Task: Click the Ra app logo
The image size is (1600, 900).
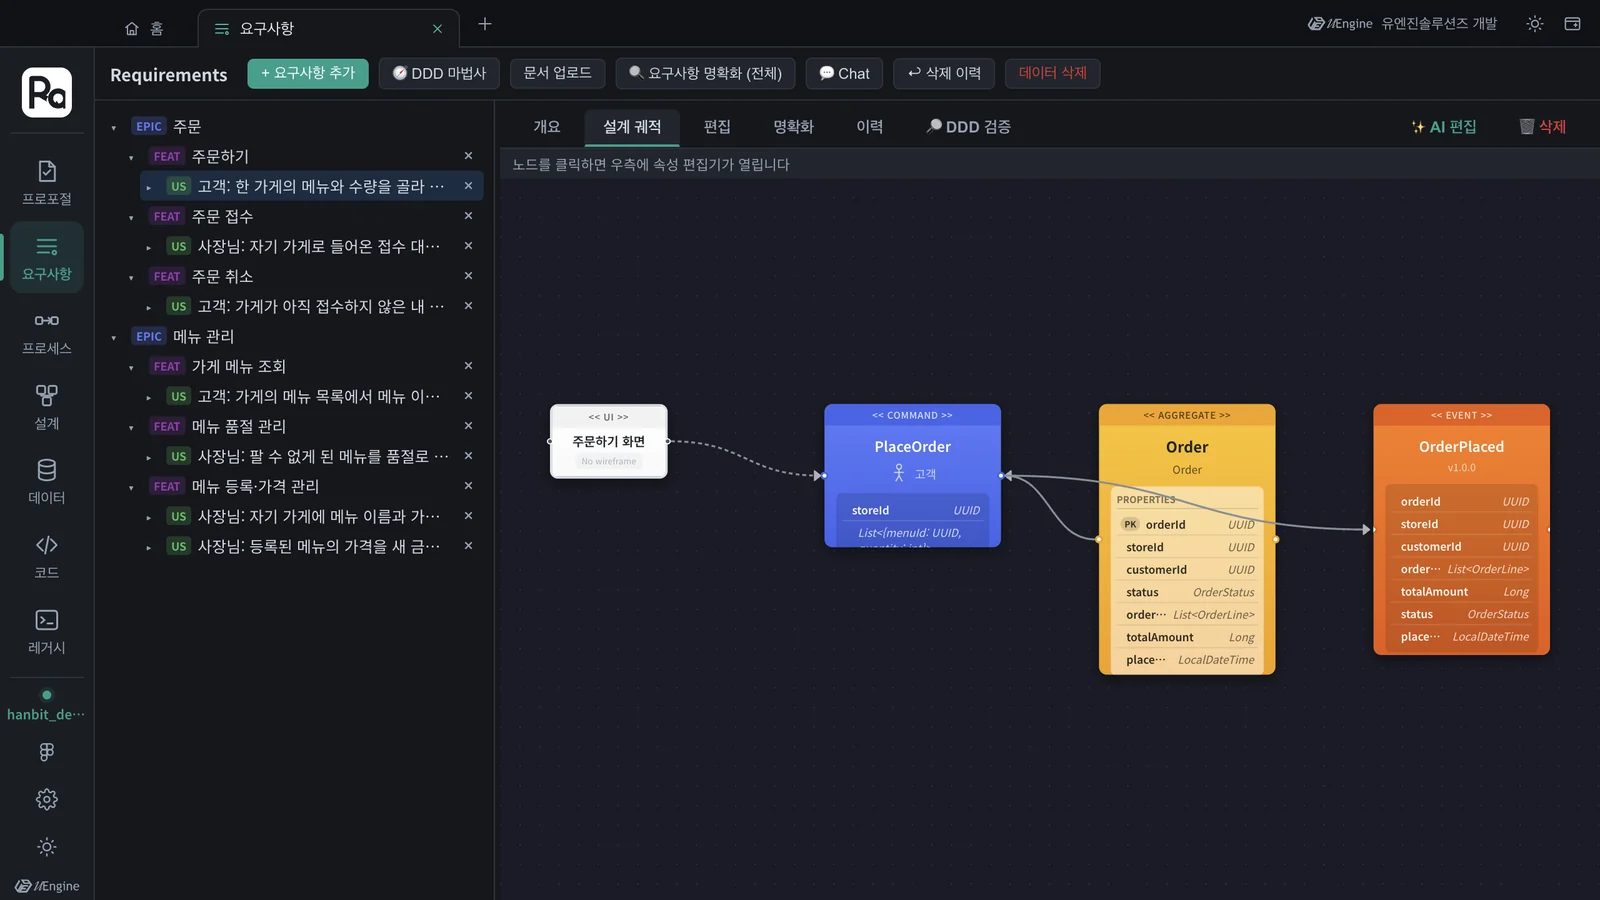Action: (x=47, y=93)
